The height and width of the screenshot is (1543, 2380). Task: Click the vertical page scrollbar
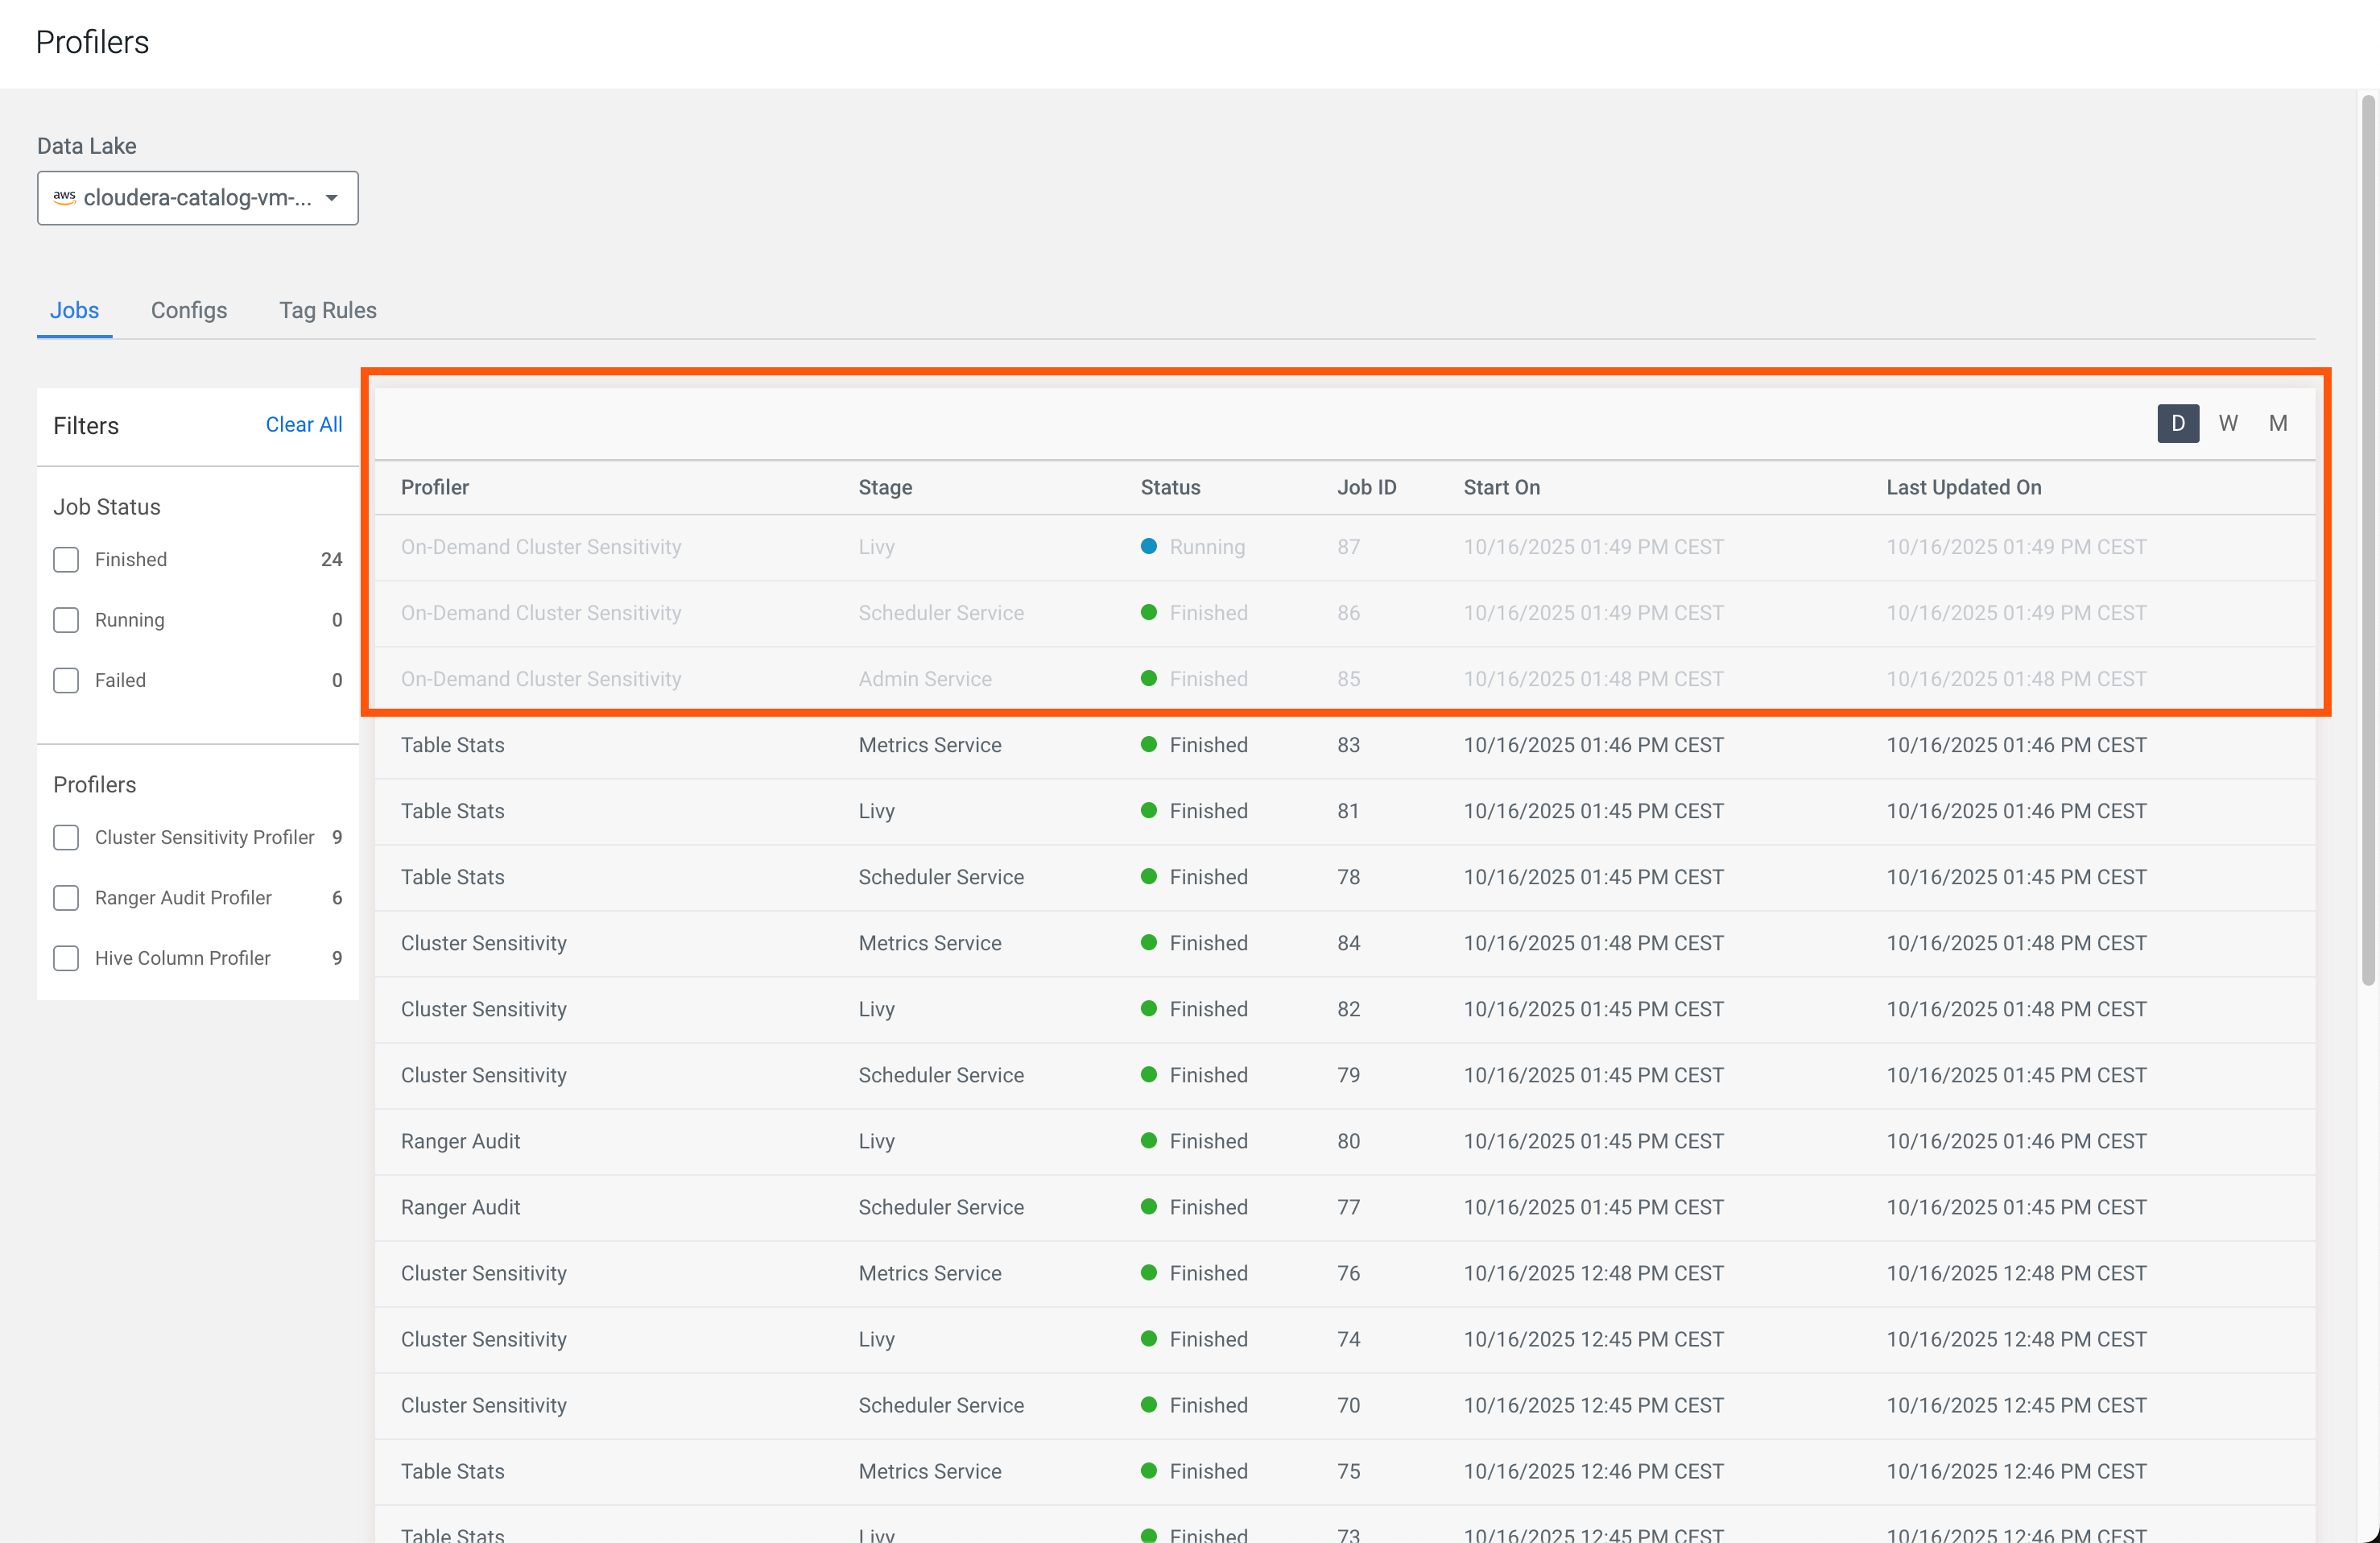(x=2367, y=540)
